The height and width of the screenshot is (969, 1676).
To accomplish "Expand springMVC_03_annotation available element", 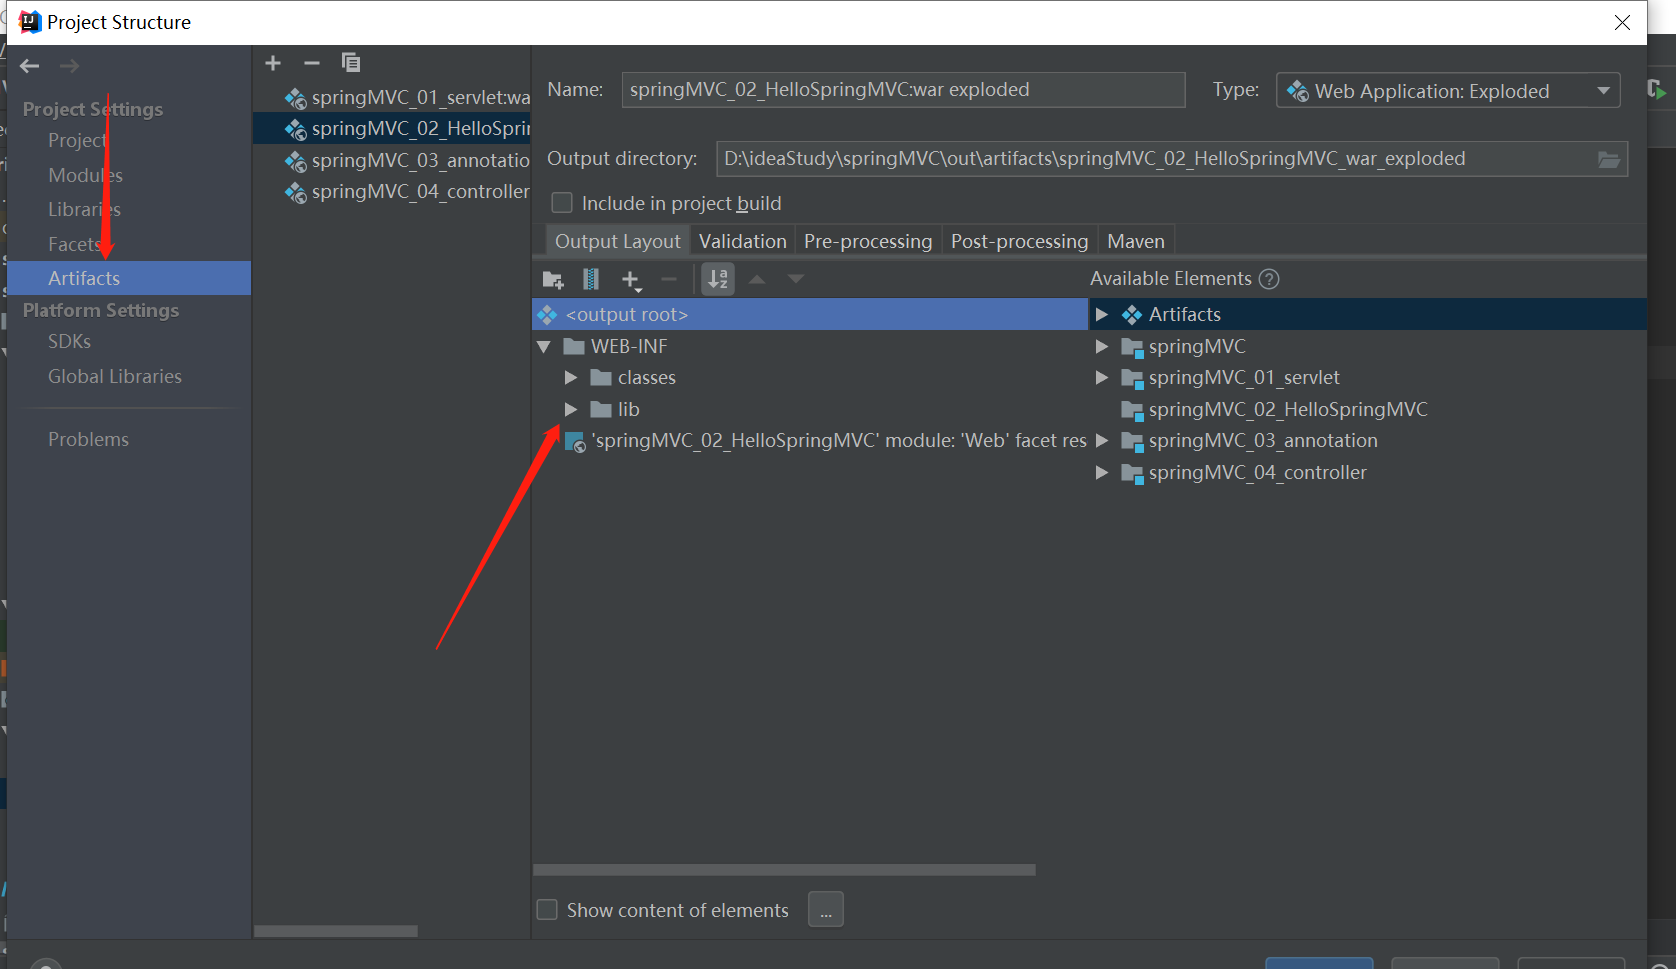I will point(1102,441).
